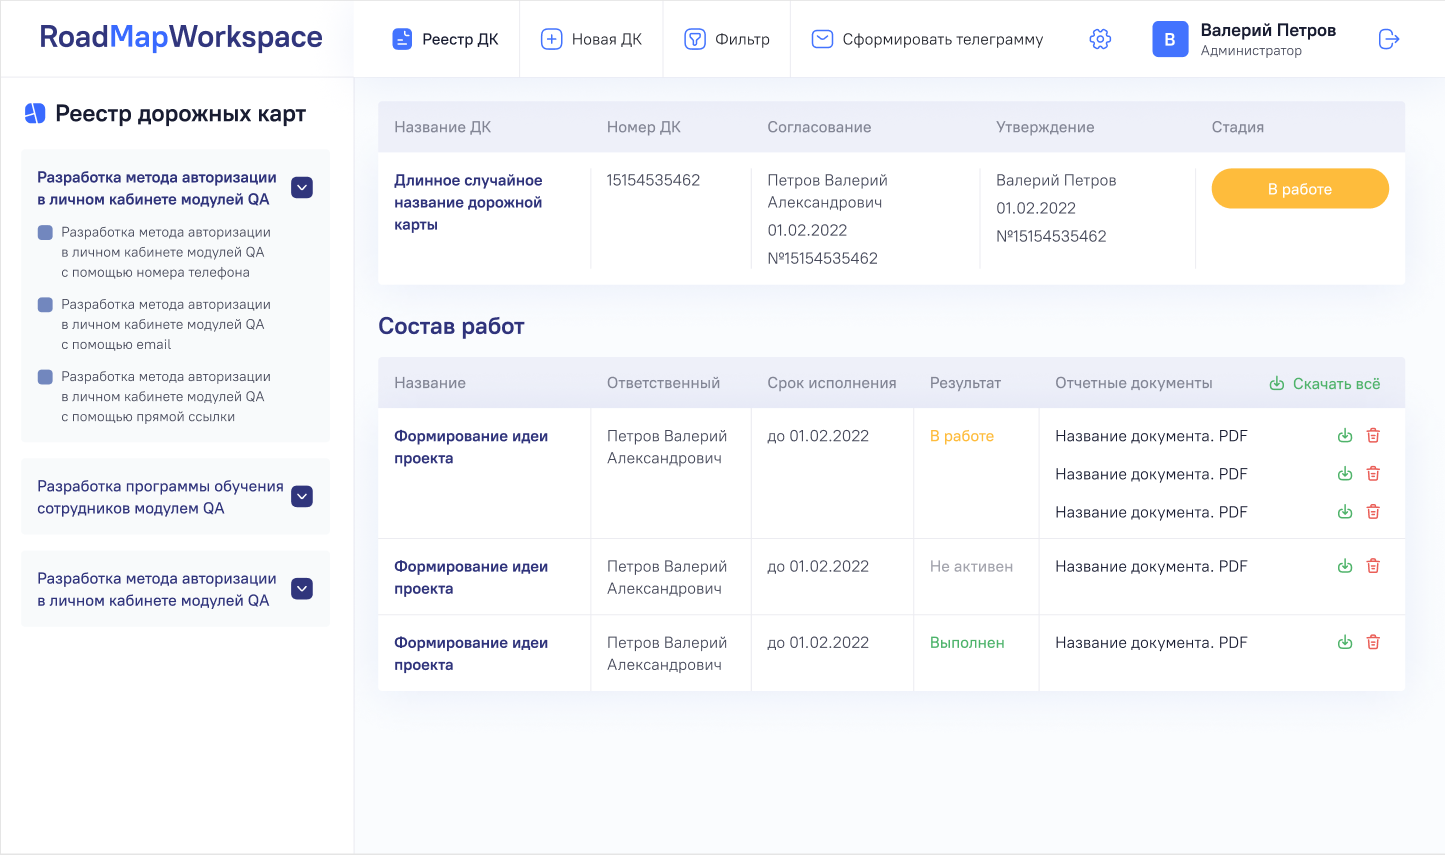
Task: Click the blue user avatar "В"
Action: click(x=1170, y=39)
